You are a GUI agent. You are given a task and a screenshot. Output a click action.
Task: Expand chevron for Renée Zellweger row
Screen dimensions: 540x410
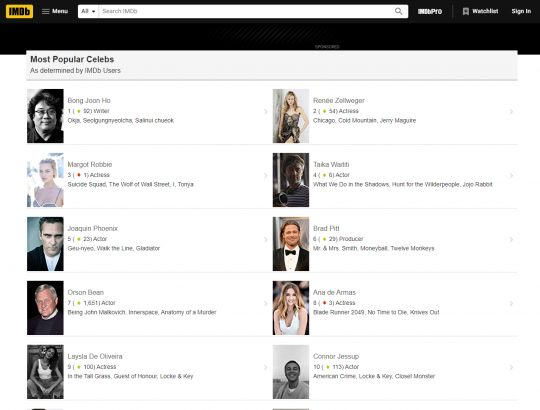click(x=511, y=112)
